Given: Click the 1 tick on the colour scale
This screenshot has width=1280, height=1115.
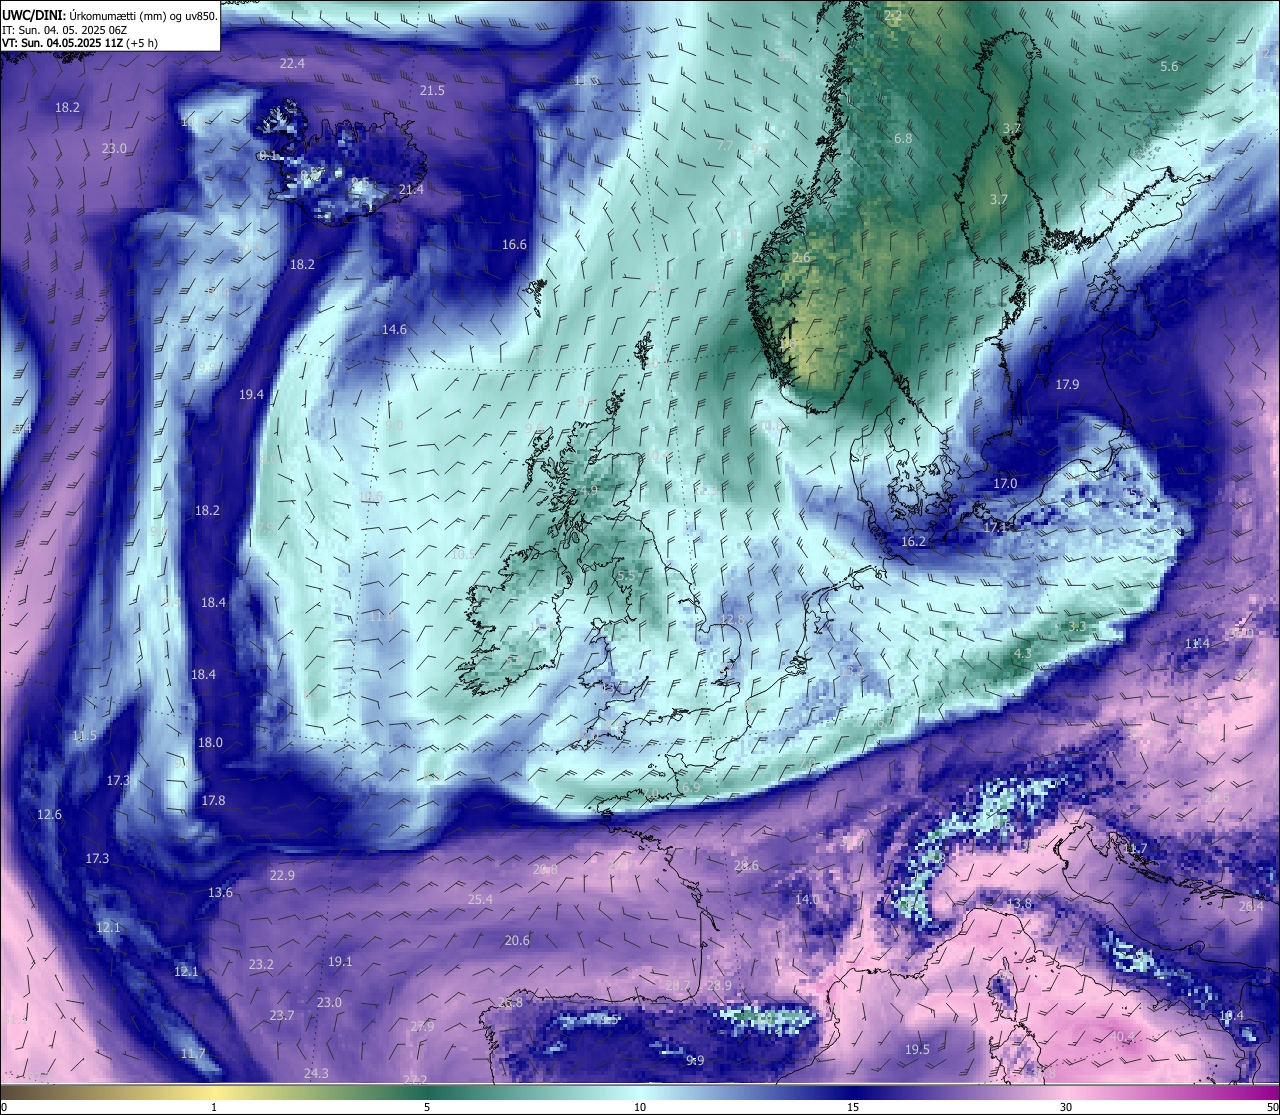Looking at the screenshot, I should tap(214, 1107).
